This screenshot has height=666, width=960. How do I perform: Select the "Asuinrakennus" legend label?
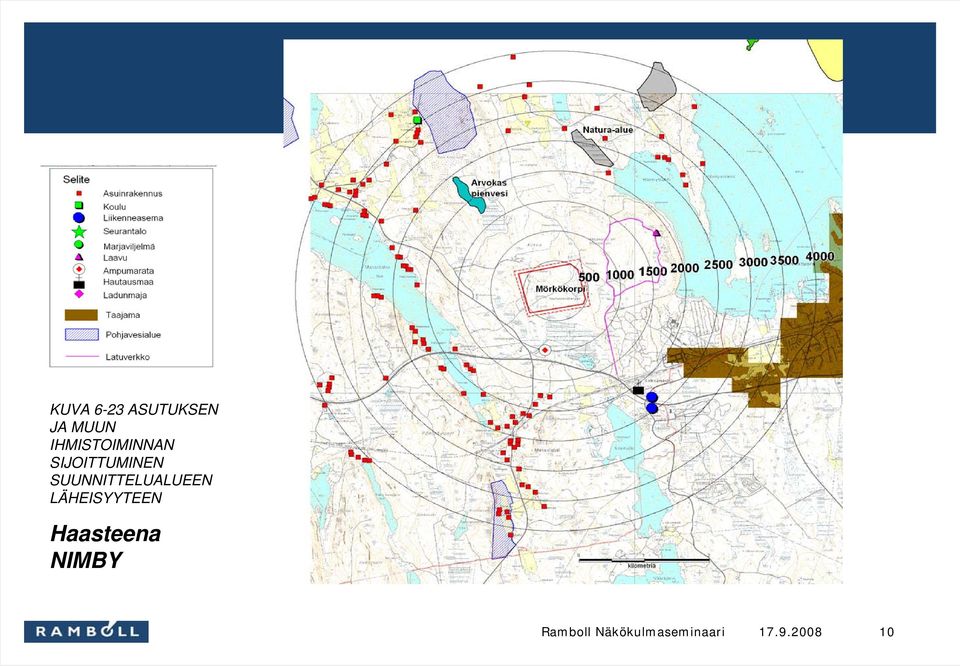pos(133,193)
